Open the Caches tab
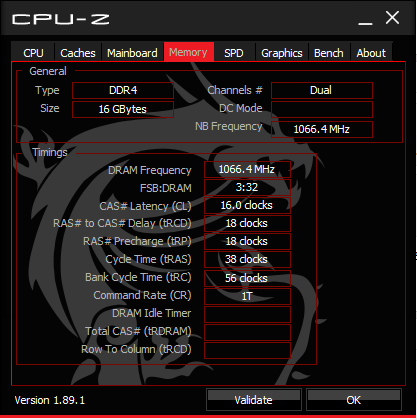This screenshot has width=417, height=420. click(78, 52)
